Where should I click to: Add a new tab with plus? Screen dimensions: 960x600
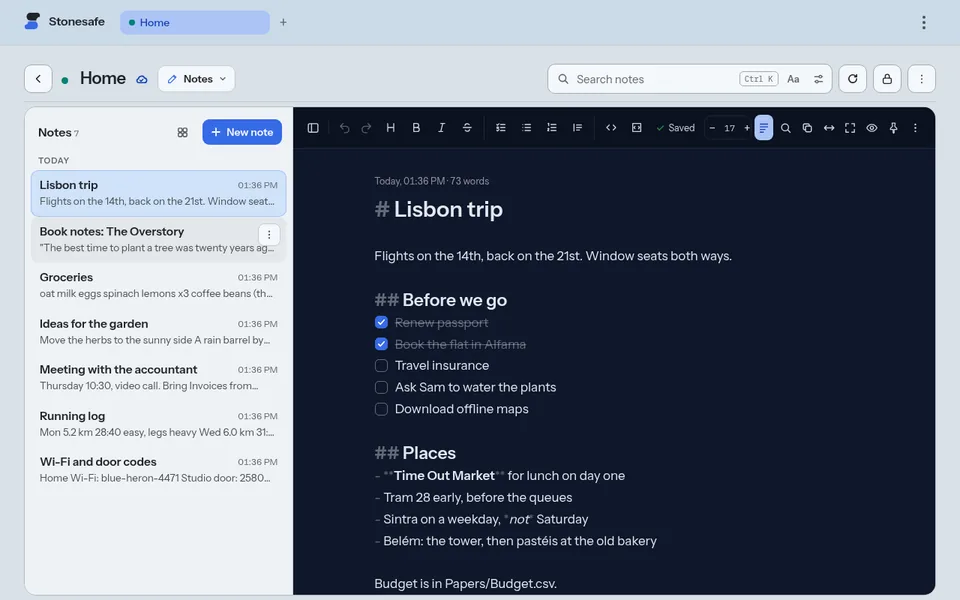pyautogui.click(x=283, y=23)
